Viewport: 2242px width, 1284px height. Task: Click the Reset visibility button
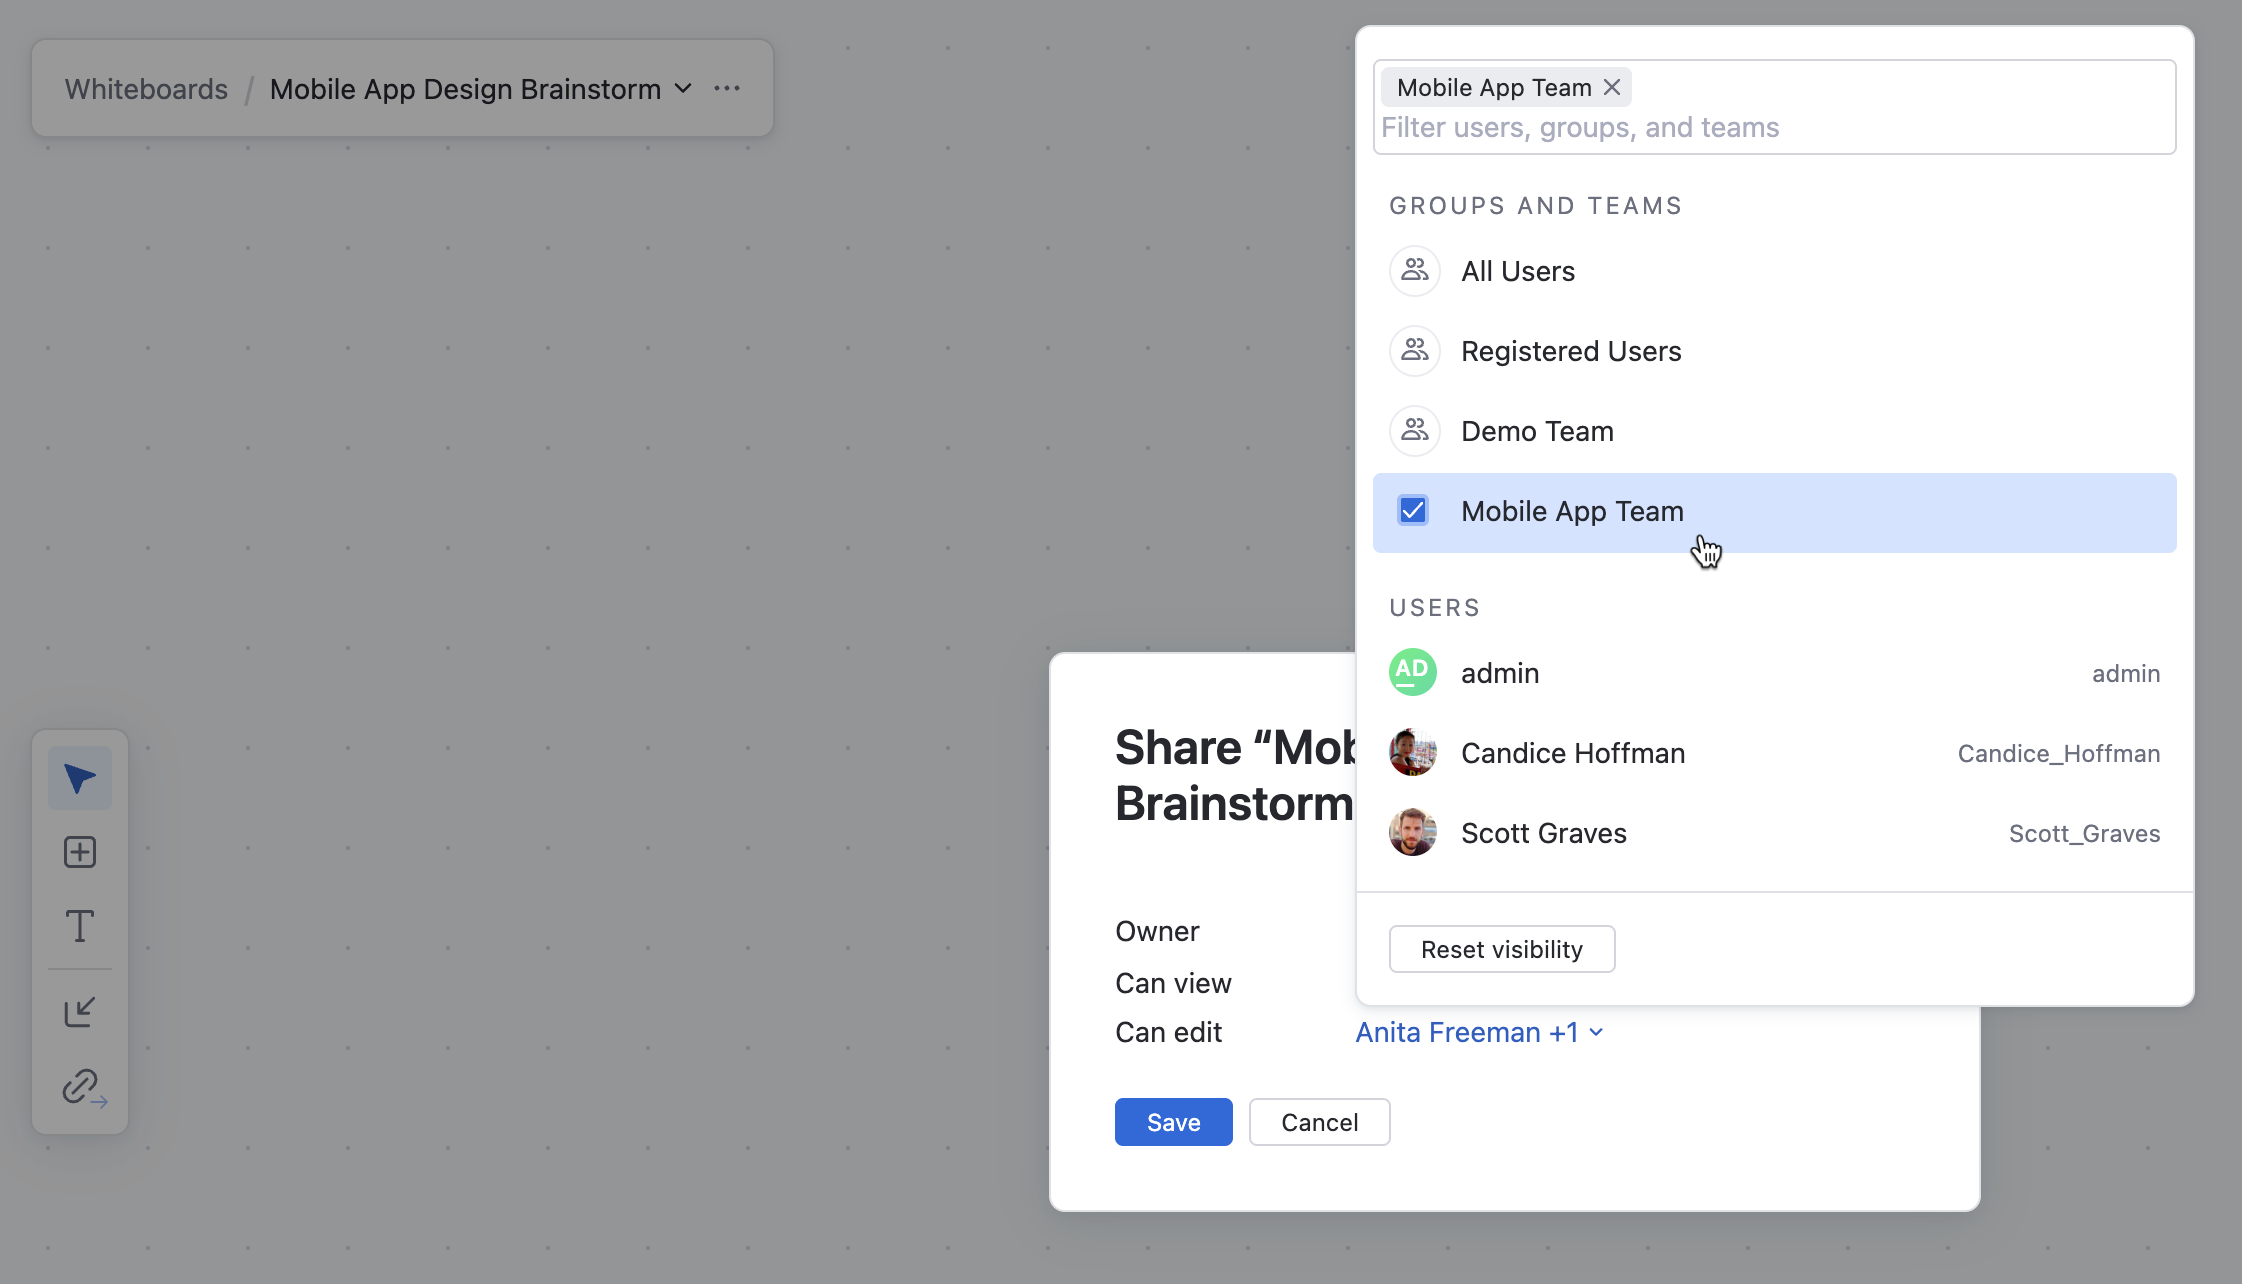coord(1501,949)
